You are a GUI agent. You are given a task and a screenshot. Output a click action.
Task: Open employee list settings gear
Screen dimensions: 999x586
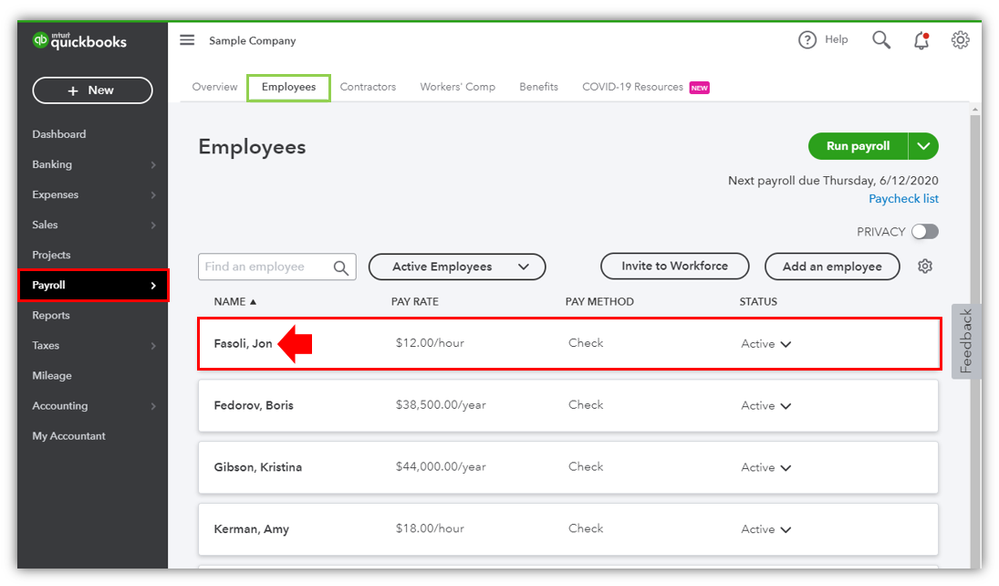[925, 266]
